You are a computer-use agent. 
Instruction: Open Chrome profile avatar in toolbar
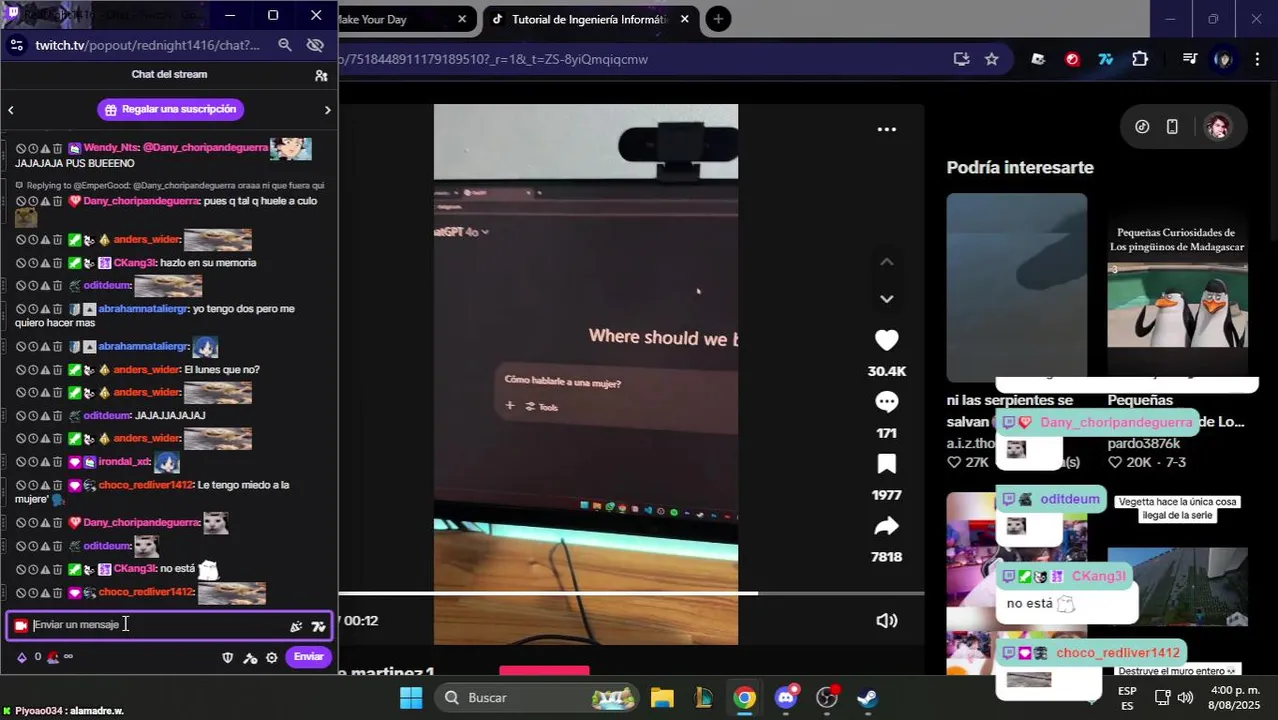(1222, 59)
